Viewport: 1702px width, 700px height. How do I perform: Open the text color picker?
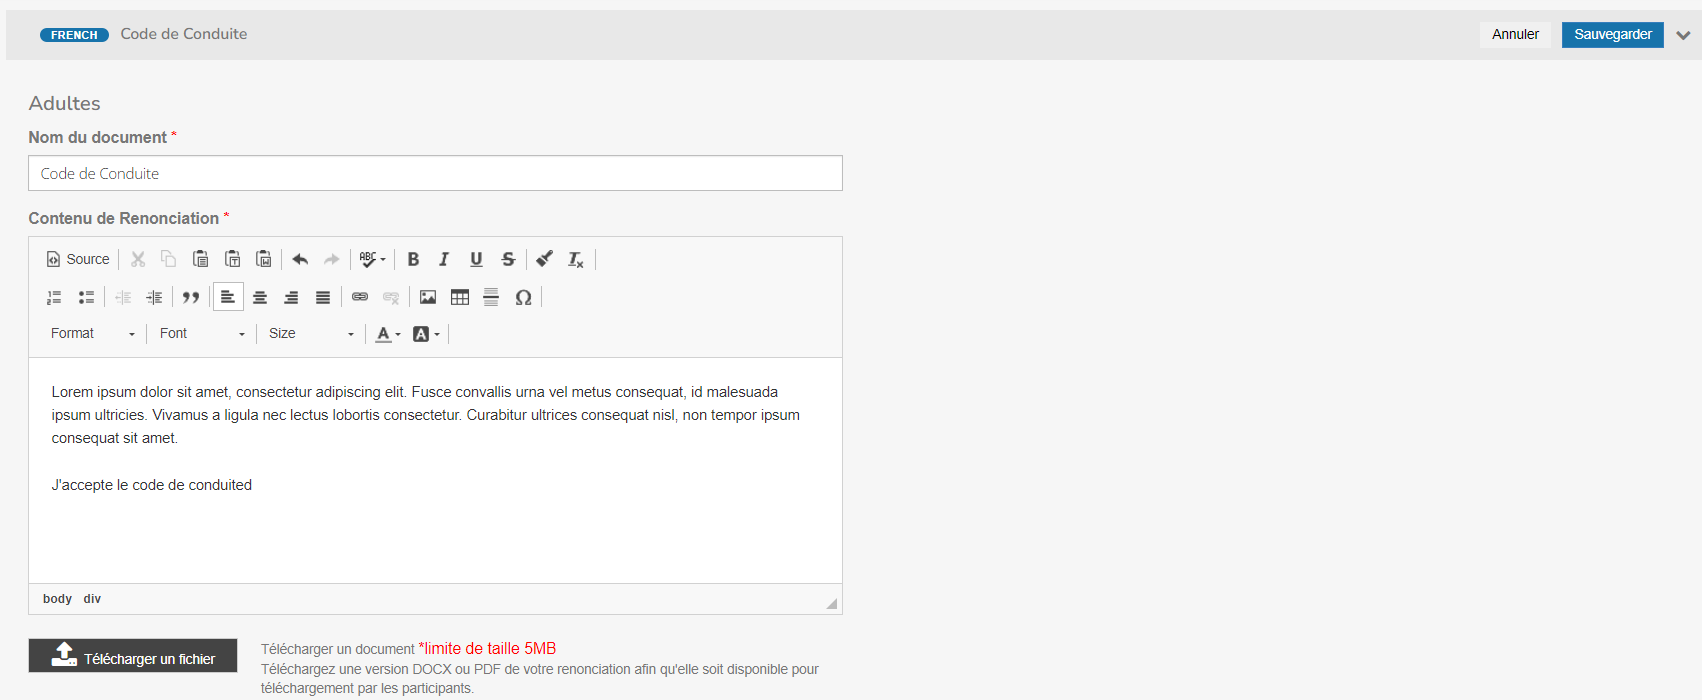(387, 334)
